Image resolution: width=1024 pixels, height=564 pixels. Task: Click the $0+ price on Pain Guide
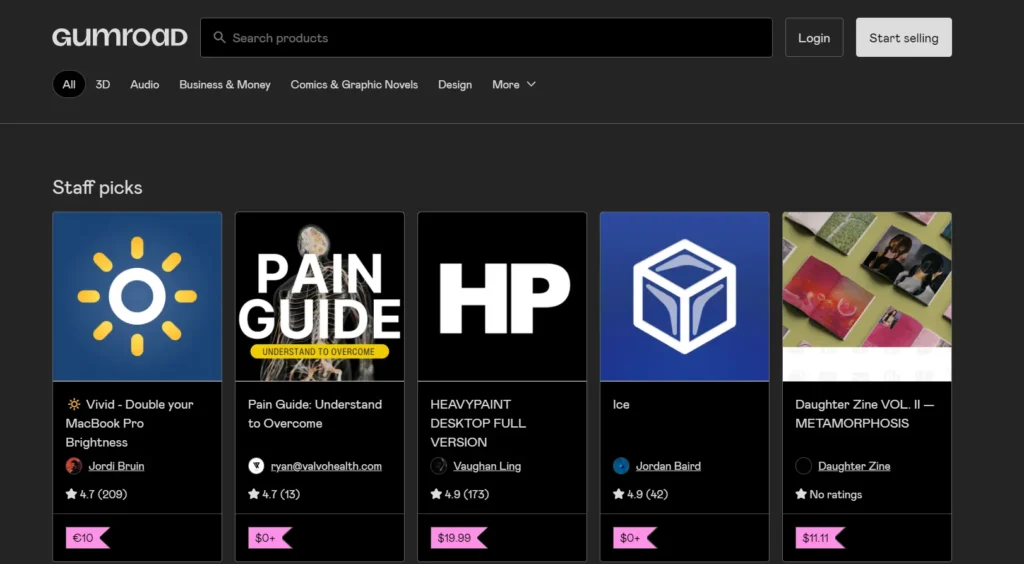pyautogui.click(x=269, y=538)
